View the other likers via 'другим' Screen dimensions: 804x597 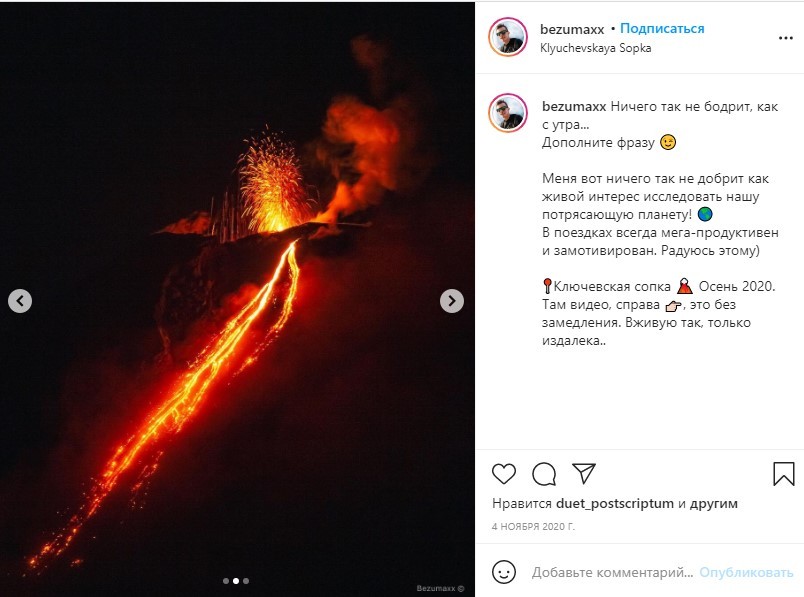click(x=713, y=504)
